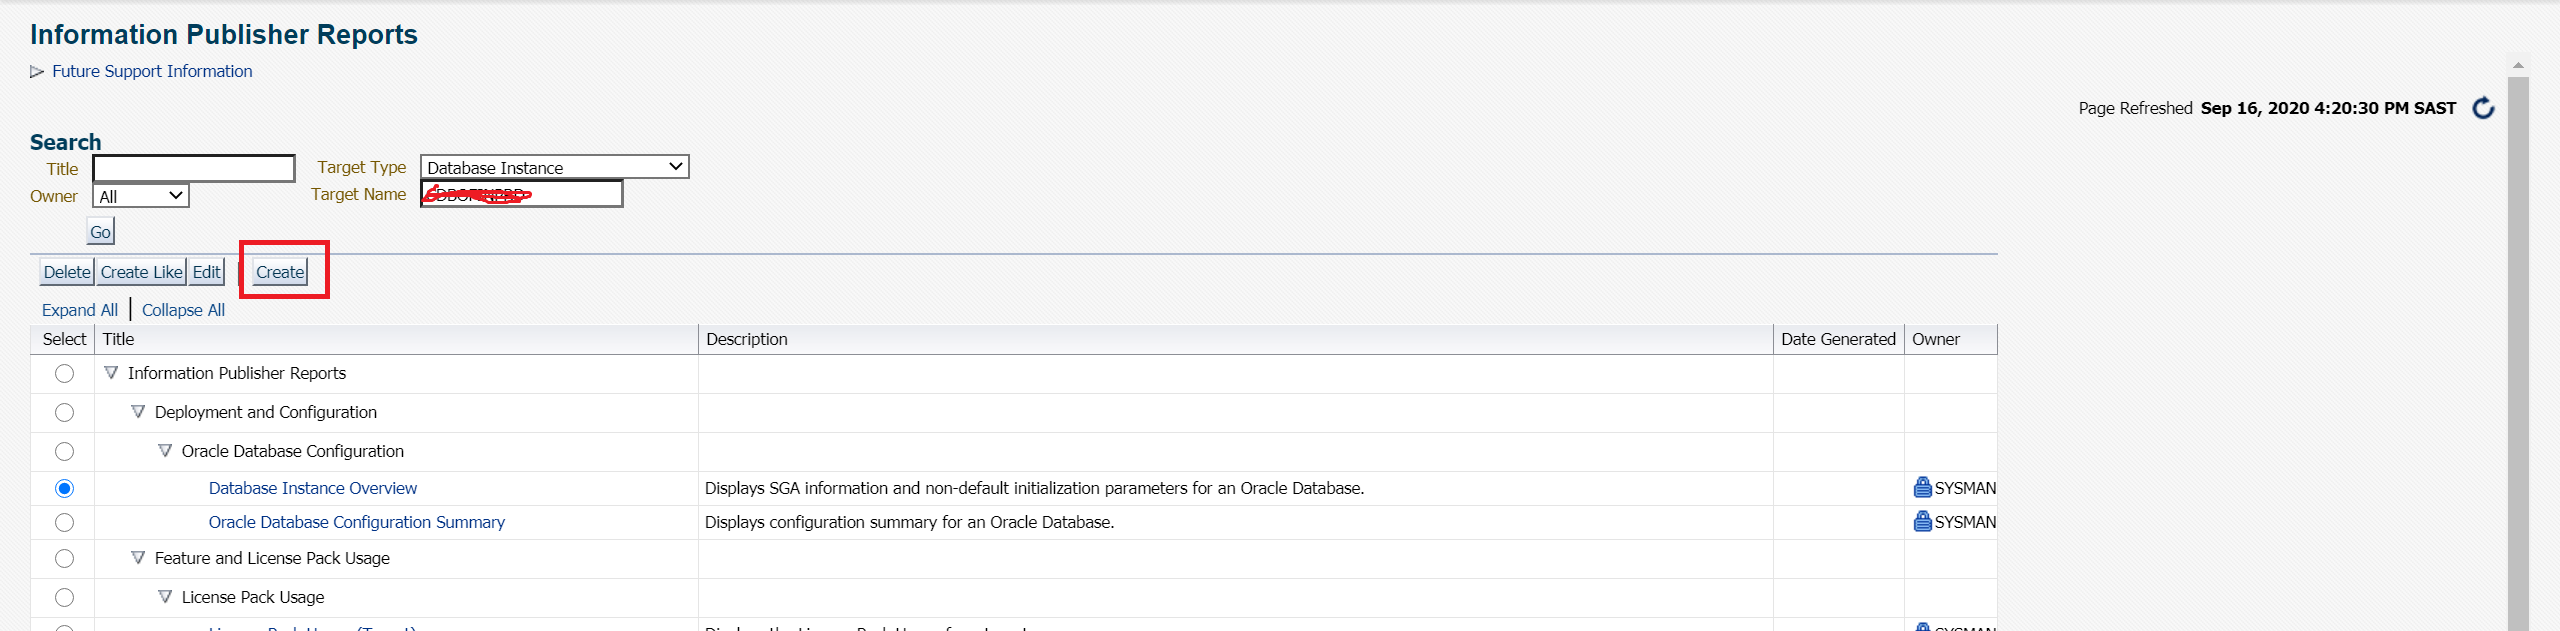
Task: Select radio button for Deployment and Configuration row
Action: pyautogui.click(x=65, y=412)
